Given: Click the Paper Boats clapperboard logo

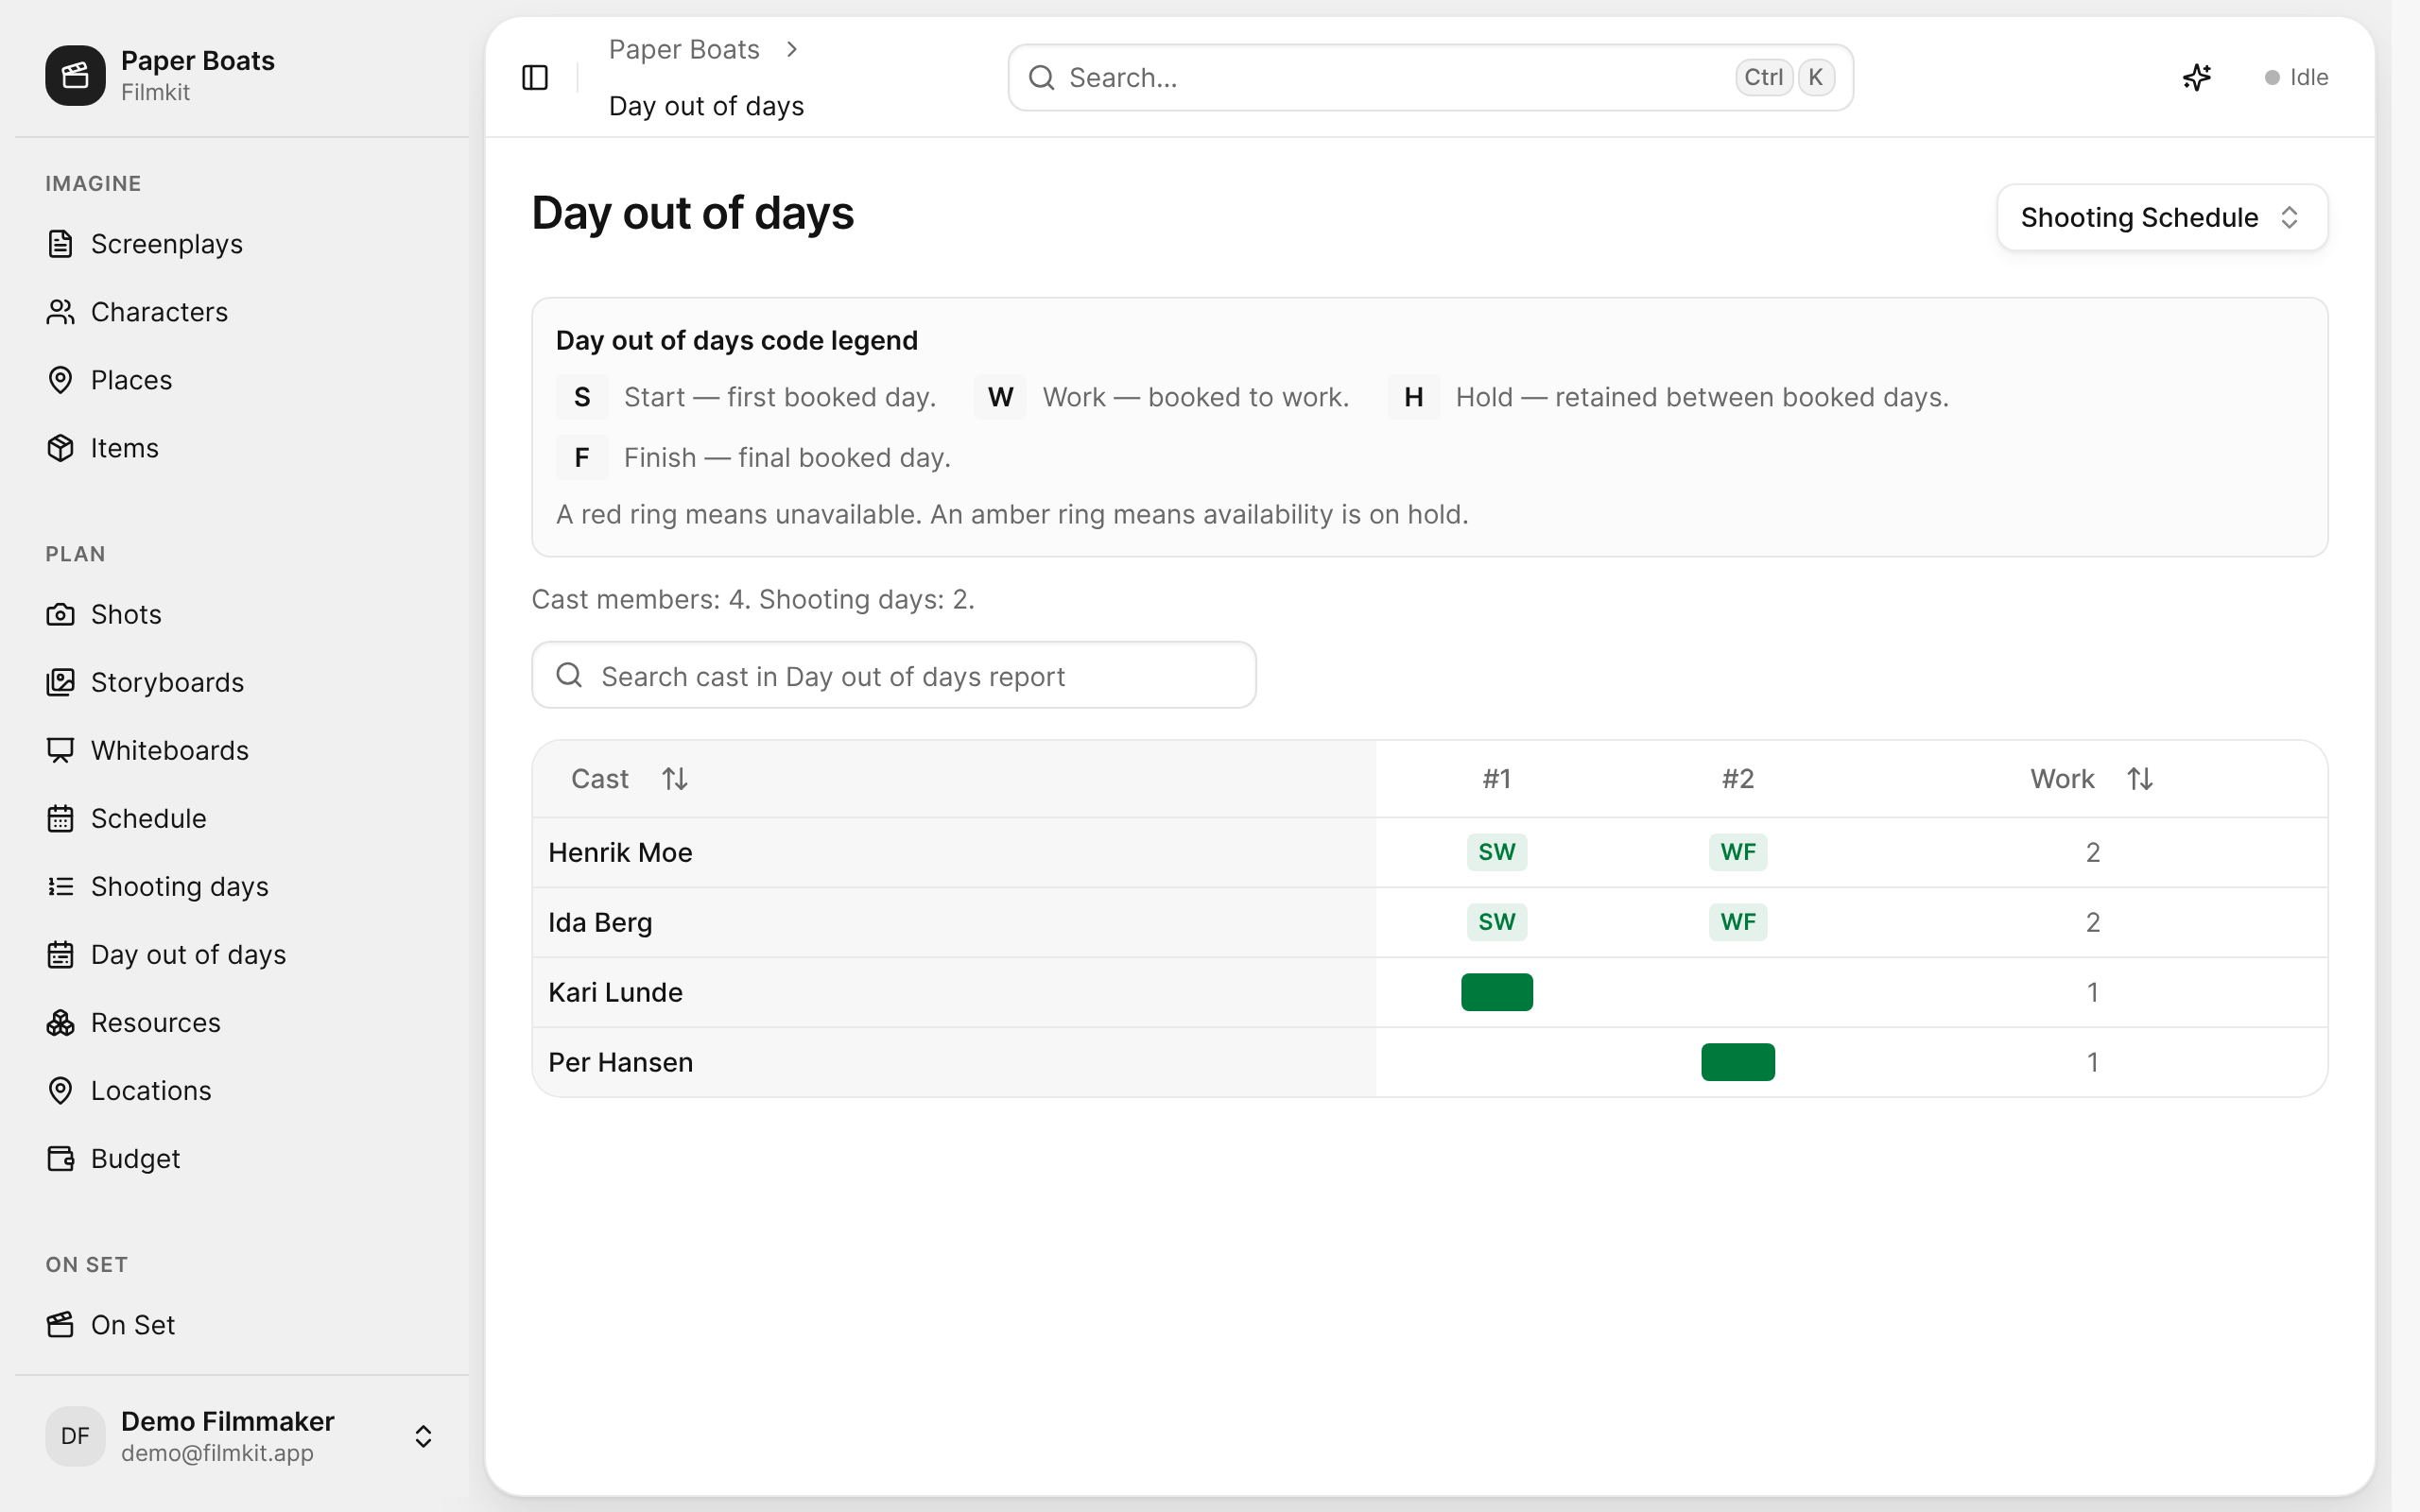Looking at the screenshot, I should click(75, 75).
